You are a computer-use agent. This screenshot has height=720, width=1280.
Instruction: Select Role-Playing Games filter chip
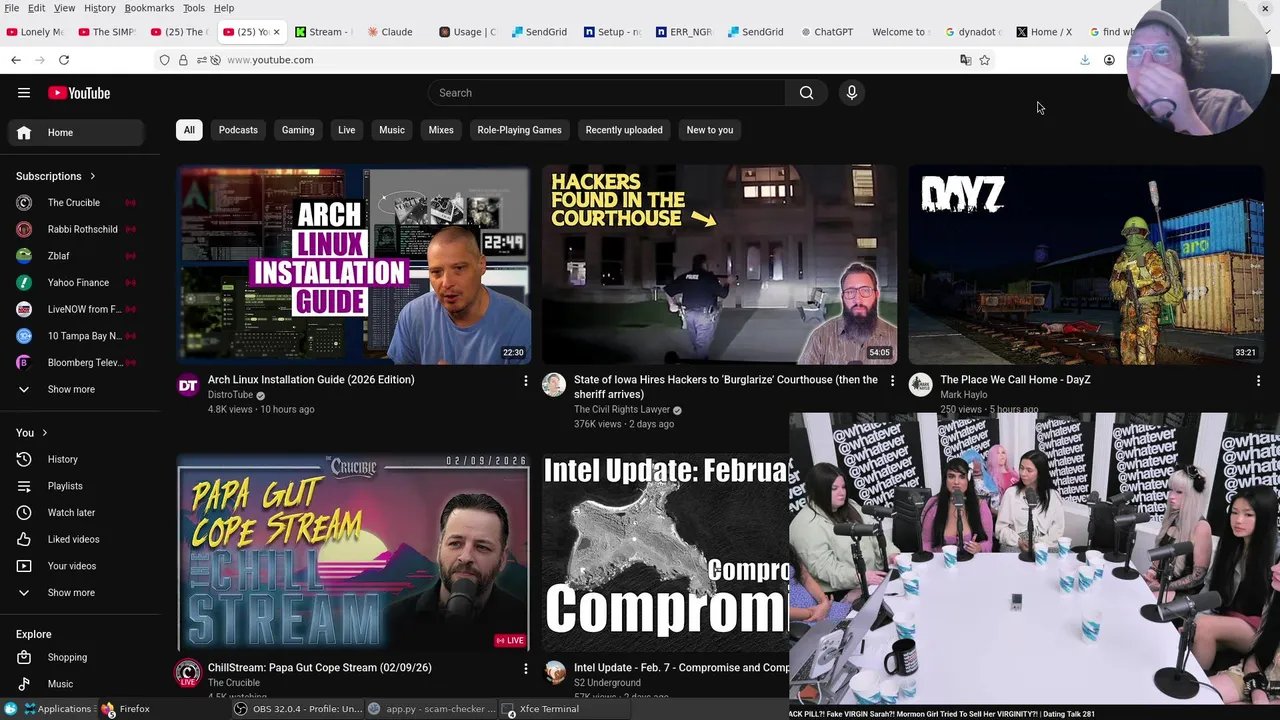(x=519, y=130)
